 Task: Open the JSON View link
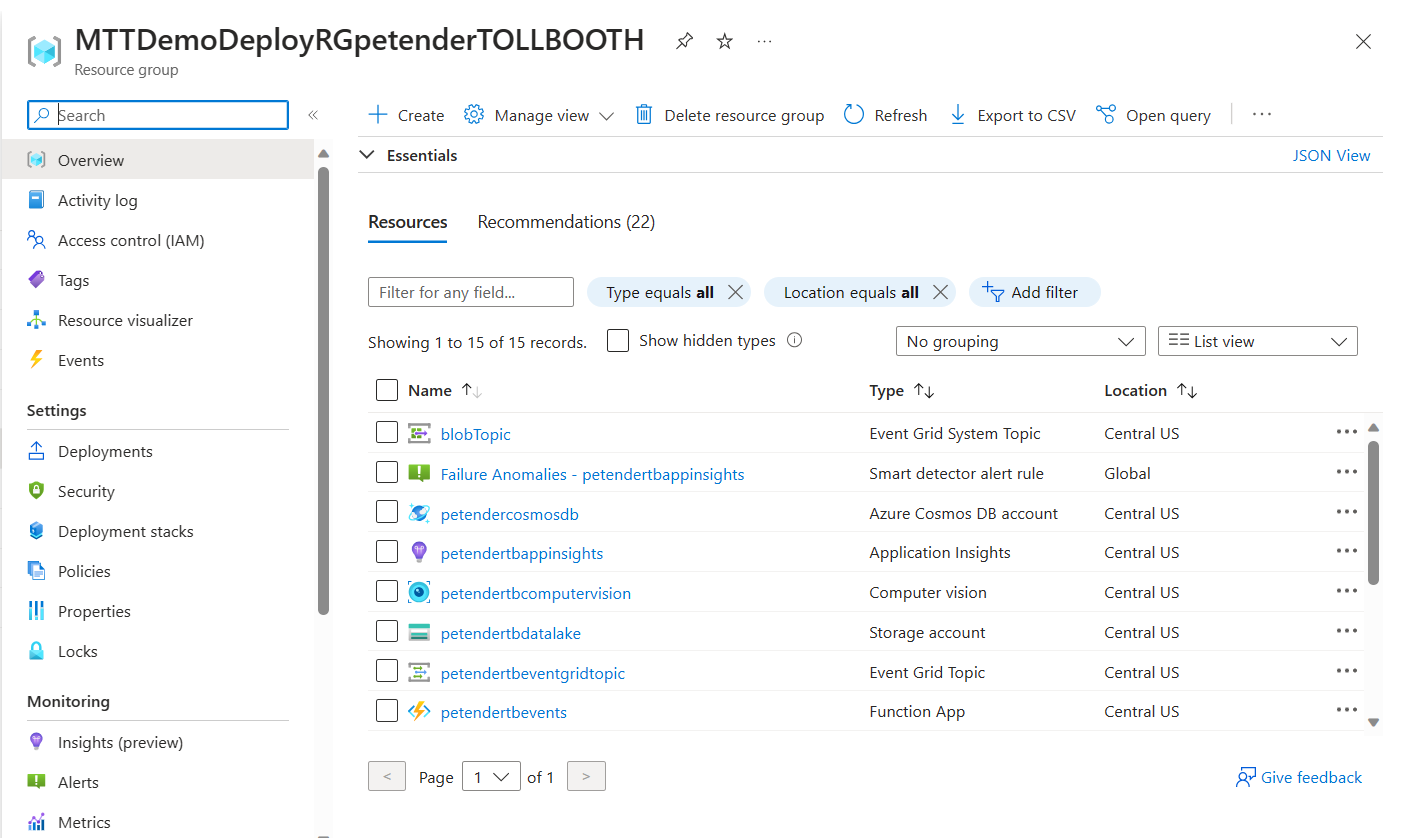[x=1331, y=155]
